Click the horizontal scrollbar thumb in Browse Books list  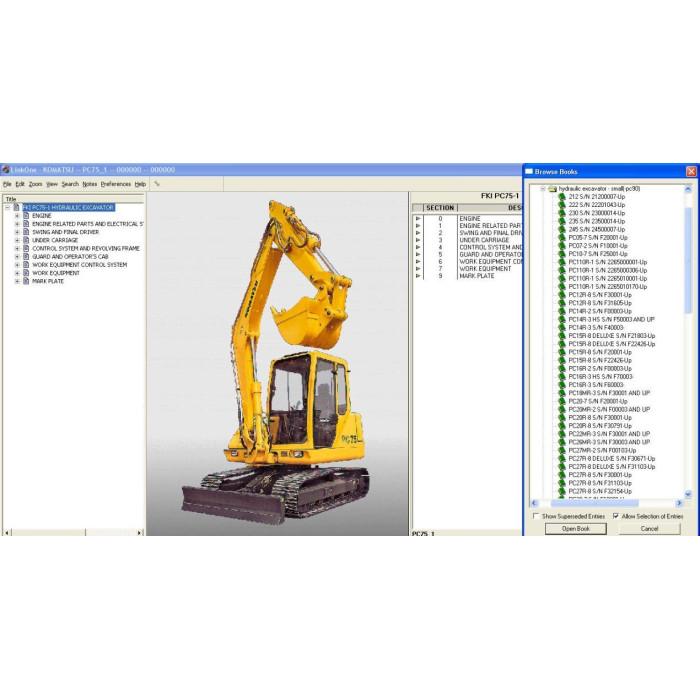pyautogui.click(x=594, y=503)
